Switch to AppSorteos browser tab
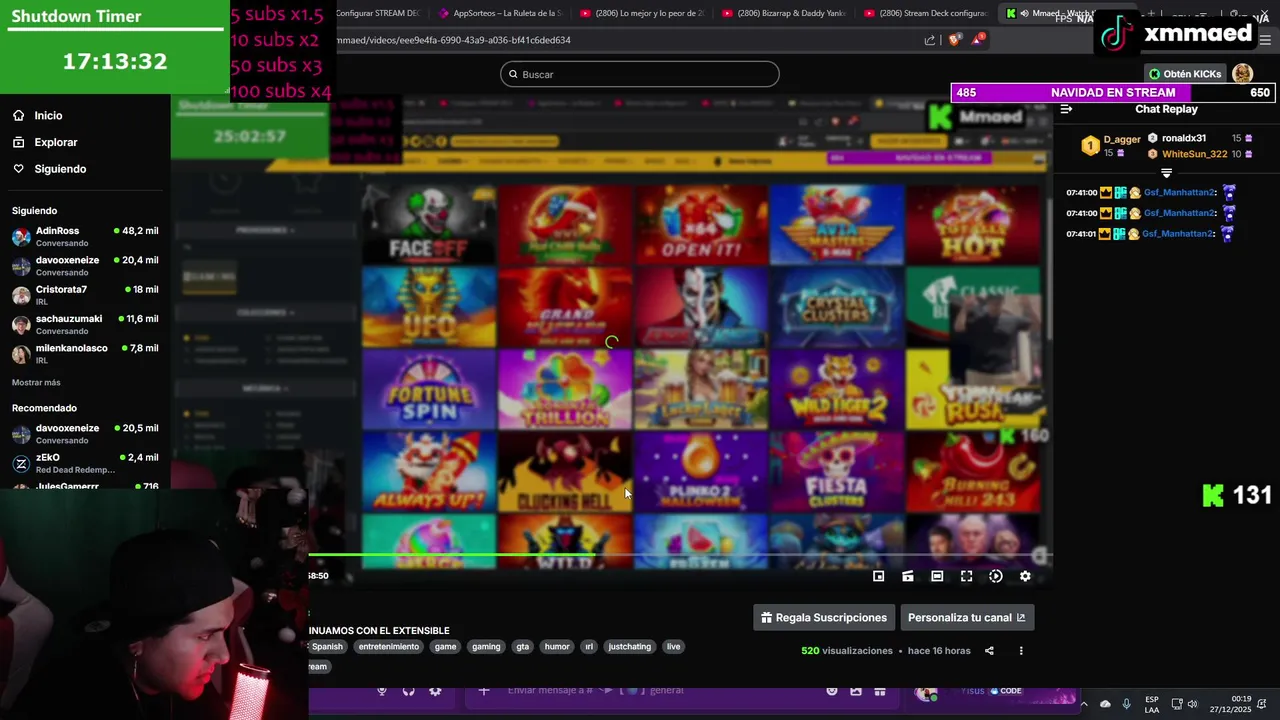Screen dimensions: 1280x720 coord(500,13)
